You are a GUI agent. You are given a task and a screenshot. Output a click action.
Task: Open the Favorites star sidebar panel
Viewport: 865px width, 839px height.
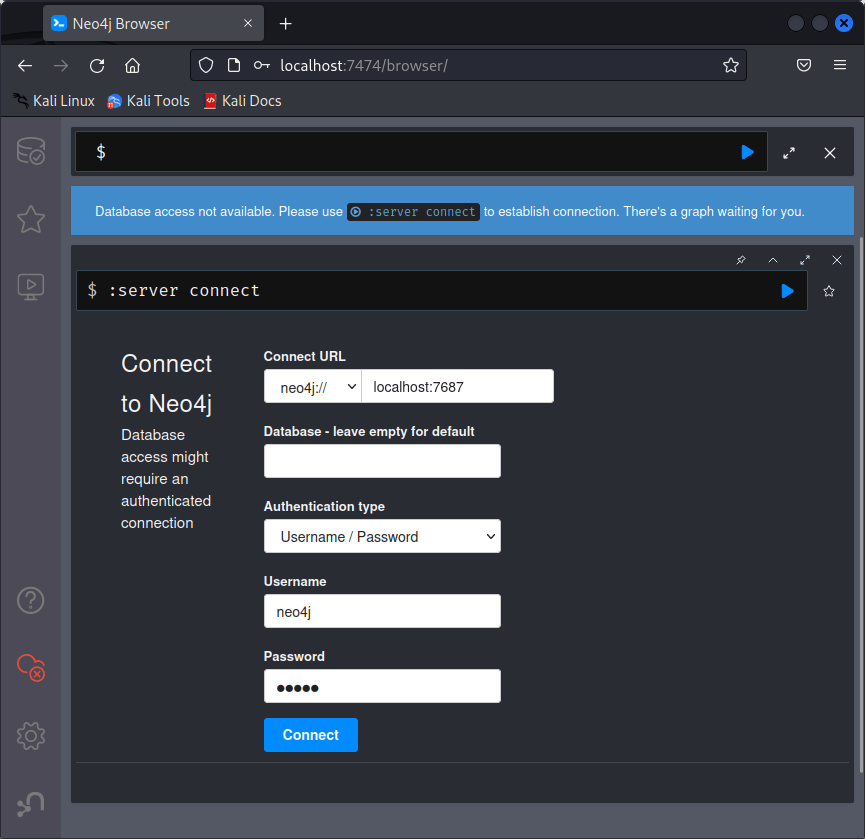tap(31, 219)
